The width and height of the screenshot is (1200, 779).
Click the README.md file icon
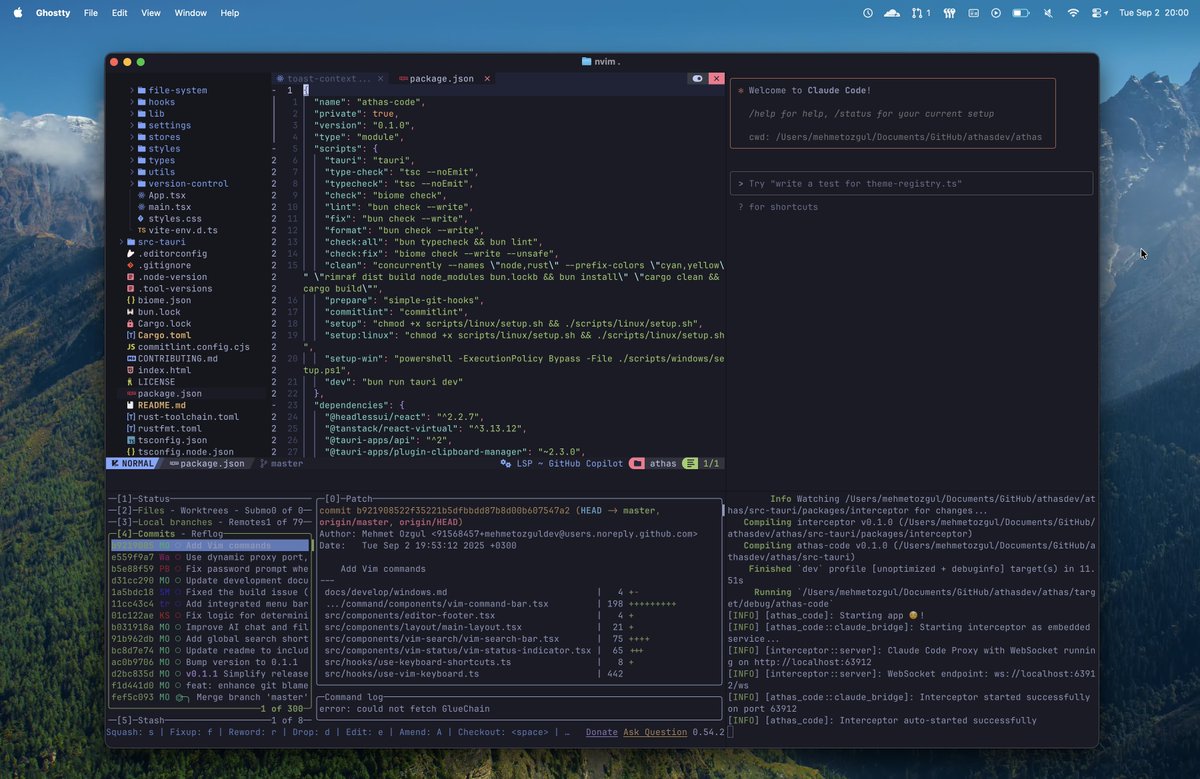coord(131,405)
